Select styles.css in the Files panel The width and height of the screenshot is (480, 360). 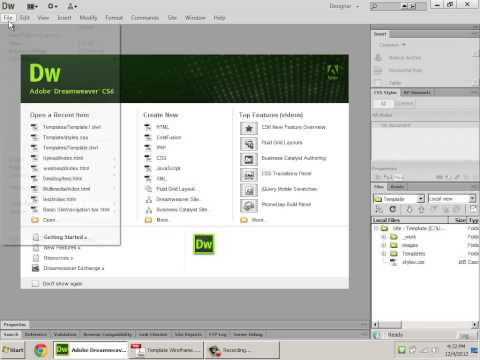coord(413,262)
